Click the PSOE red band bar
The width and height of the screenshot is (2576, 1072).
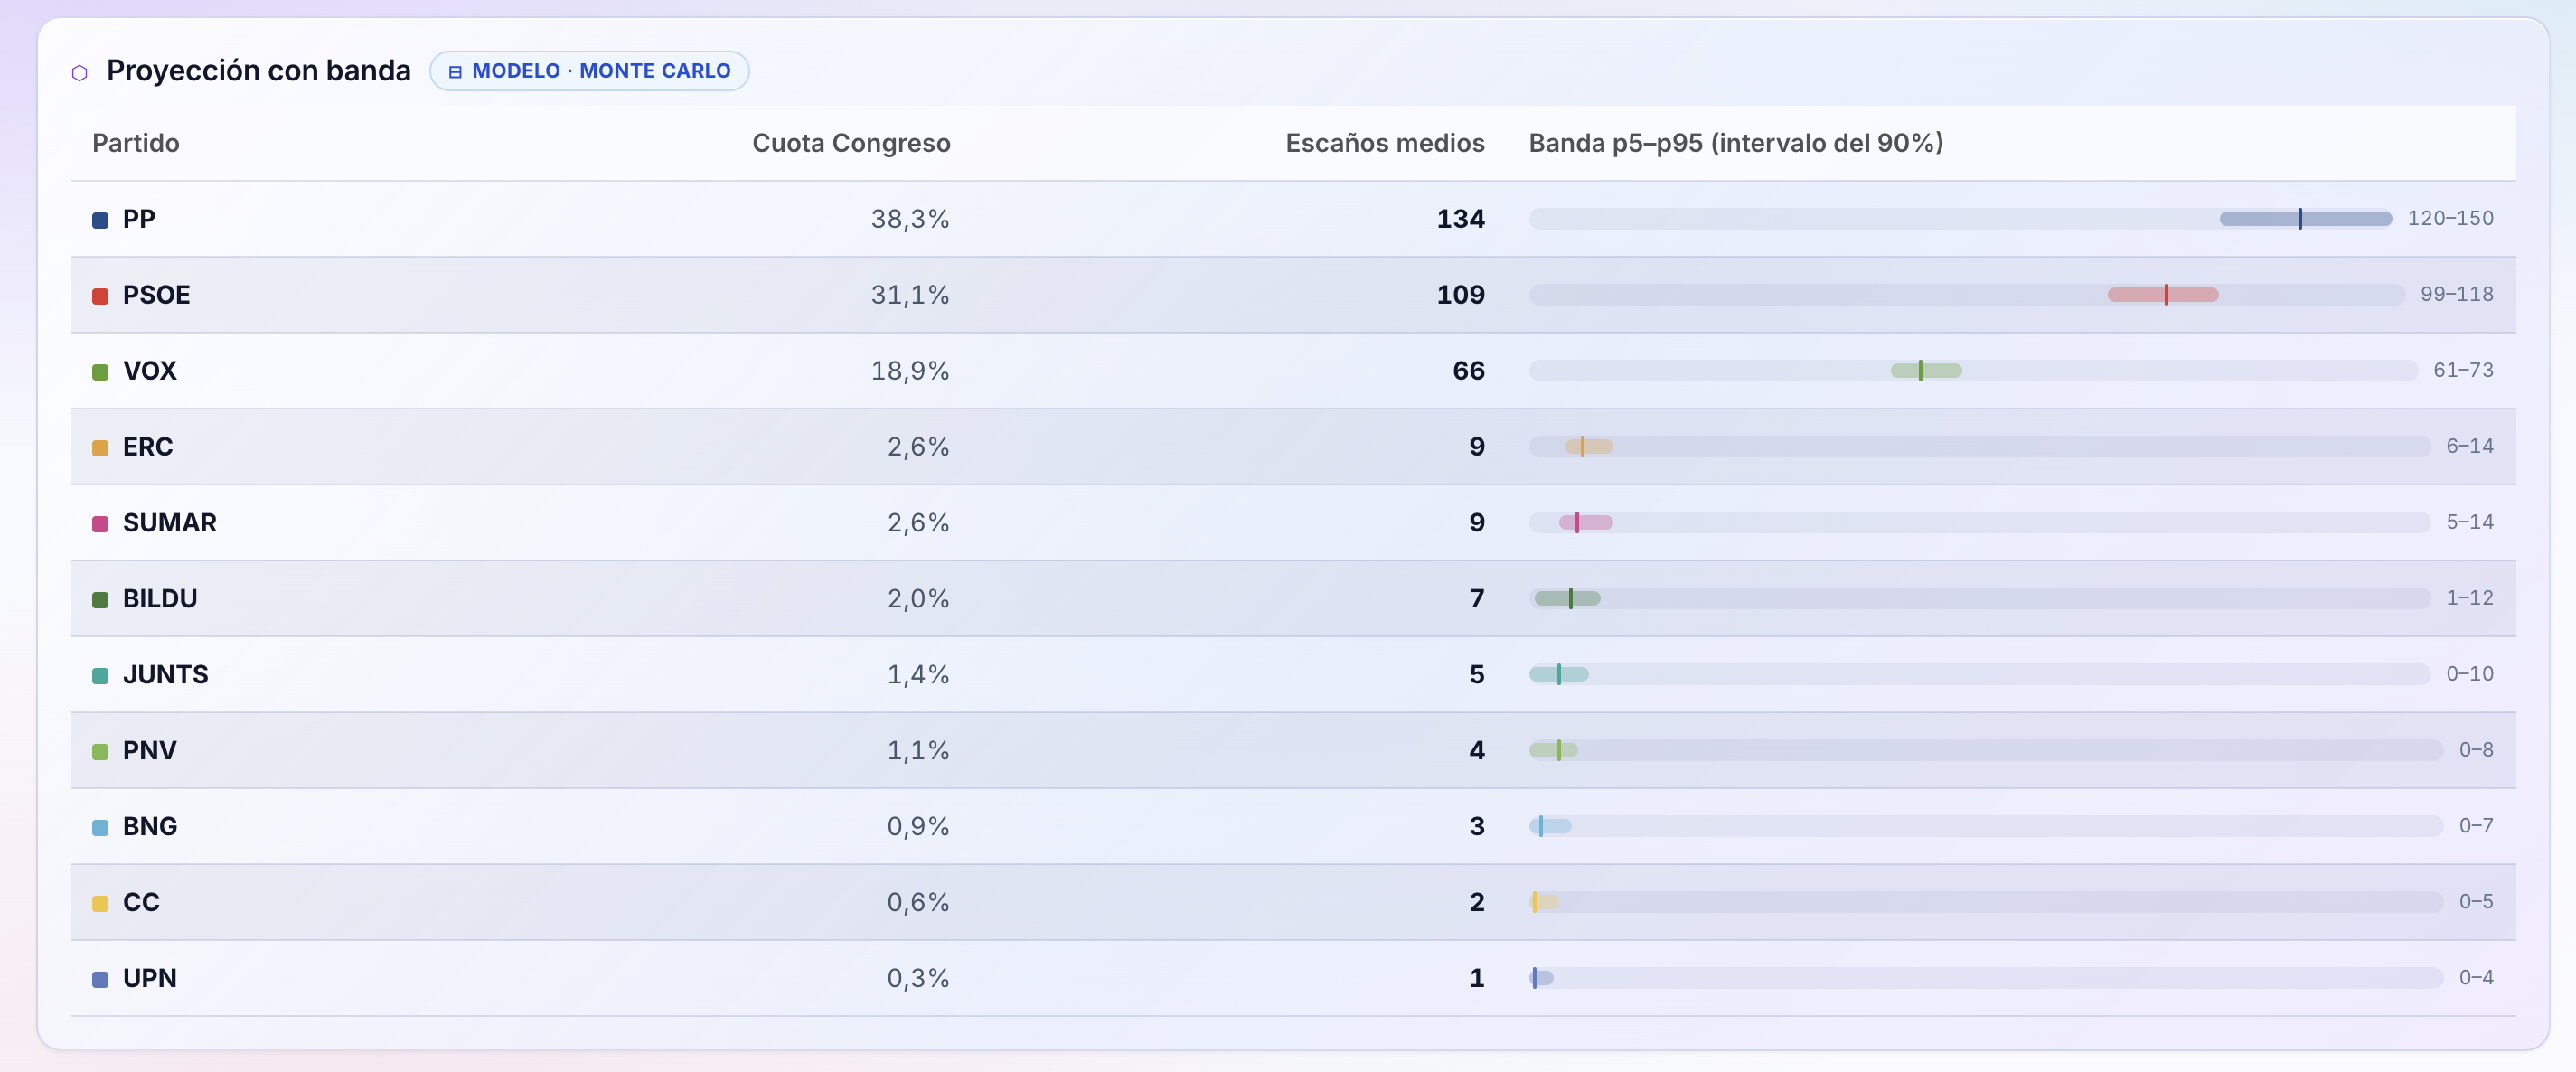2163,294
